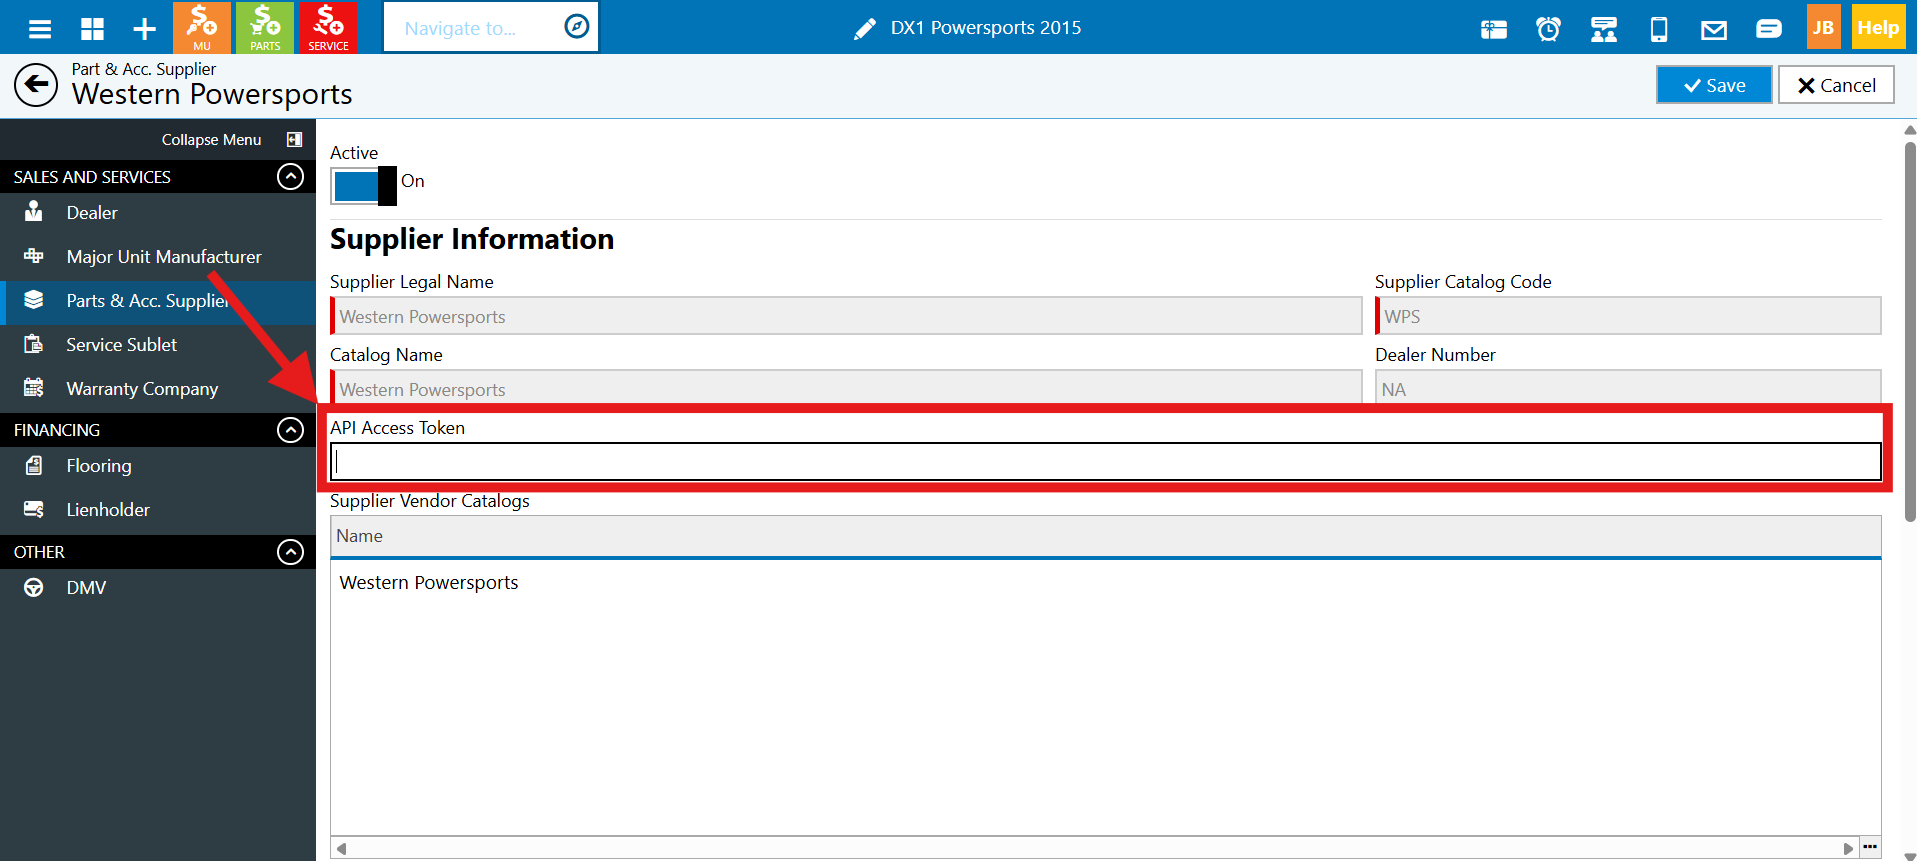This screenshot has width=1917, height=861.
Task: Click Collapse Menu text
Action: (211, 140)
